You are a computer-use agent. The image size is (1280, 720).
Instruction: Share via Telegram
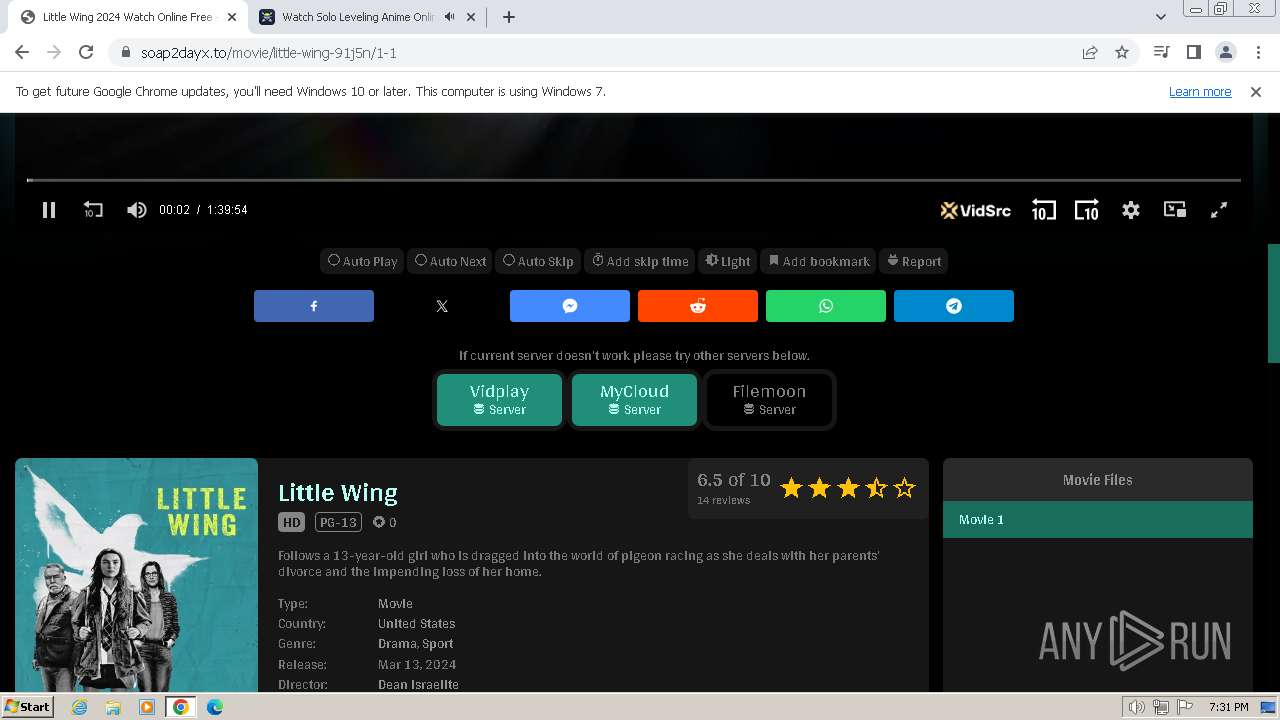[x=954, y=306]
